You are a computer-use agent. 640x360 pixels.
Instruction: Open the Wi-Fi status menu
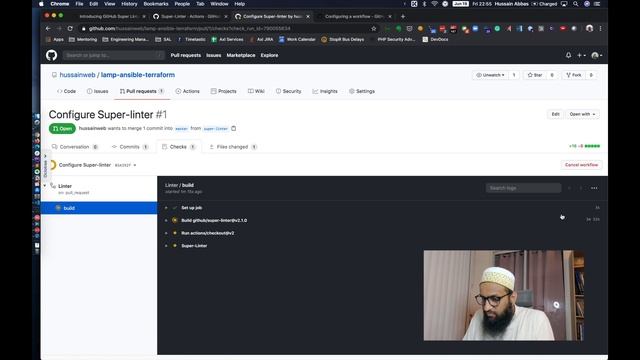click(x=434, y=4)
